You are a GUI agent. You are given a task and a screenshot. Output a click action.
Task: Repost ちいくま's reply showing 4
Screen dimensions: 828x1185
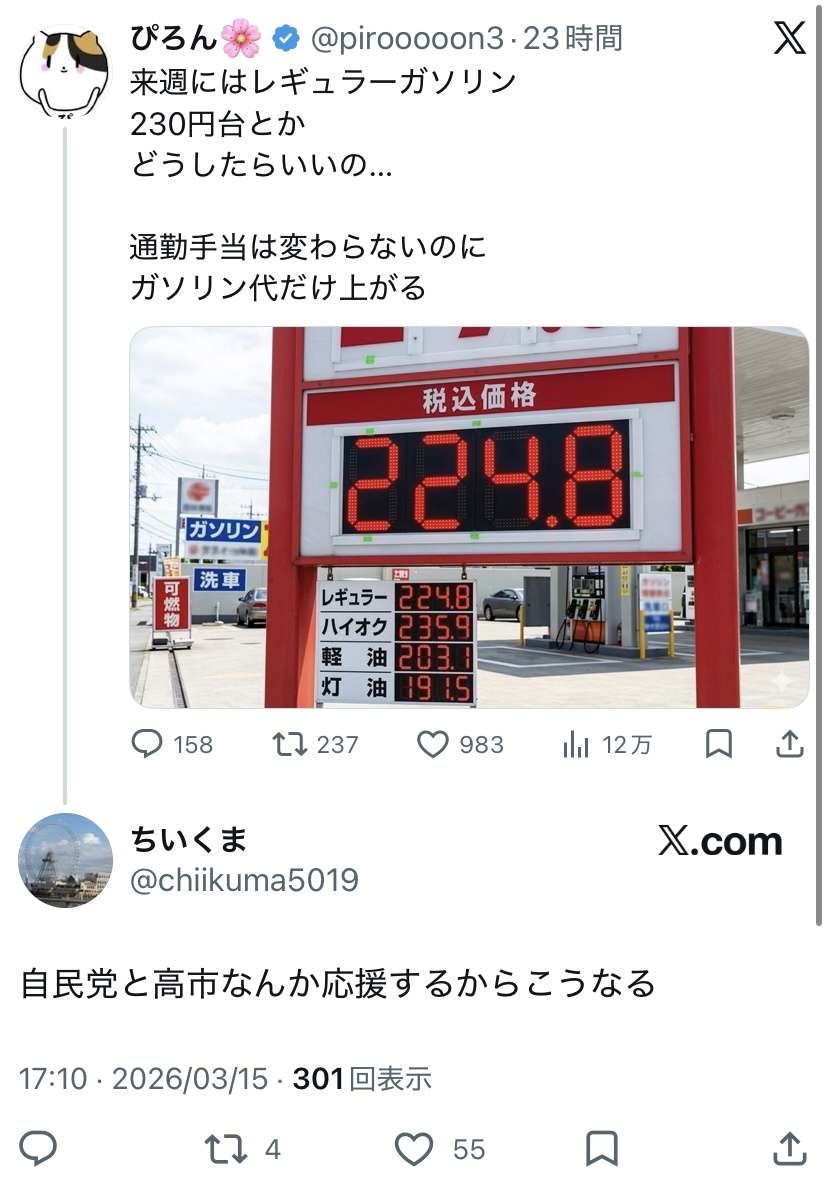point(226,1149)
